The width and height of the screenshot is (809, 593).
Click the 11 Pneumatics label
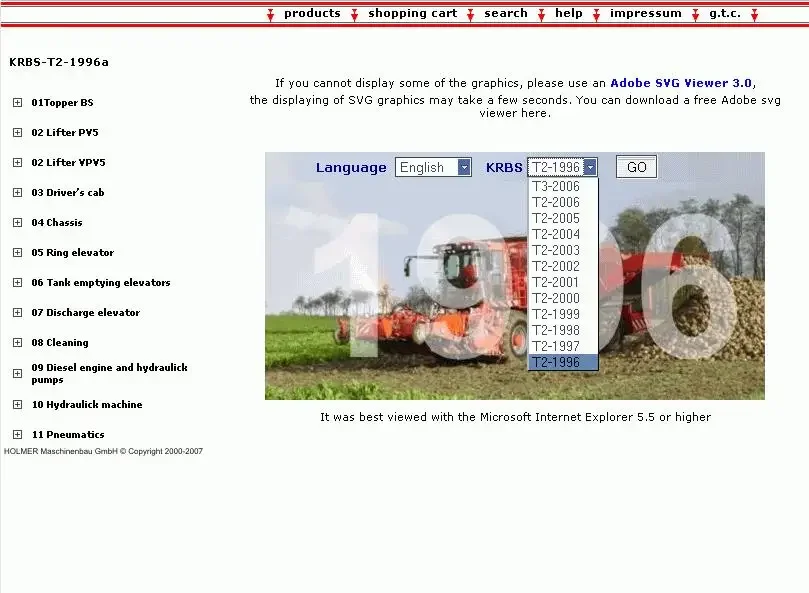click(68, 434)
